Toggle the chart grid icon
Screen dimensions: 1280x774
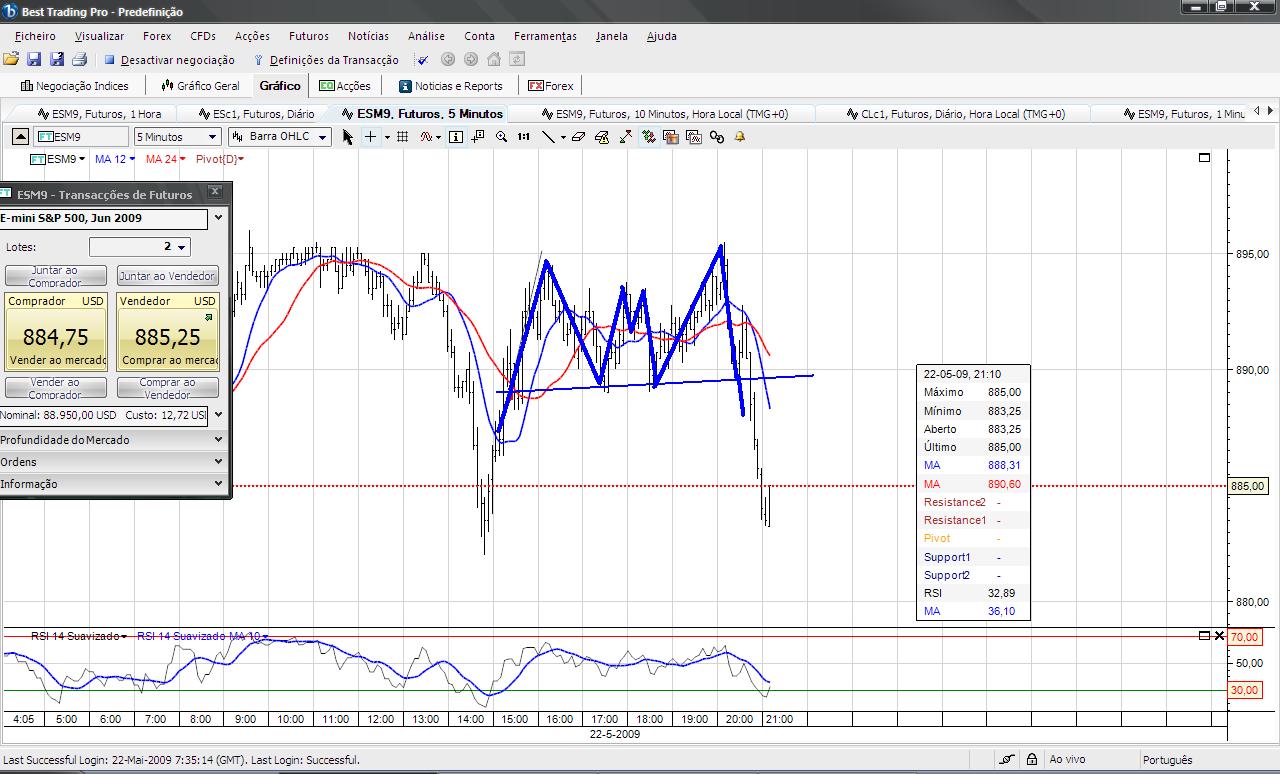402,137
